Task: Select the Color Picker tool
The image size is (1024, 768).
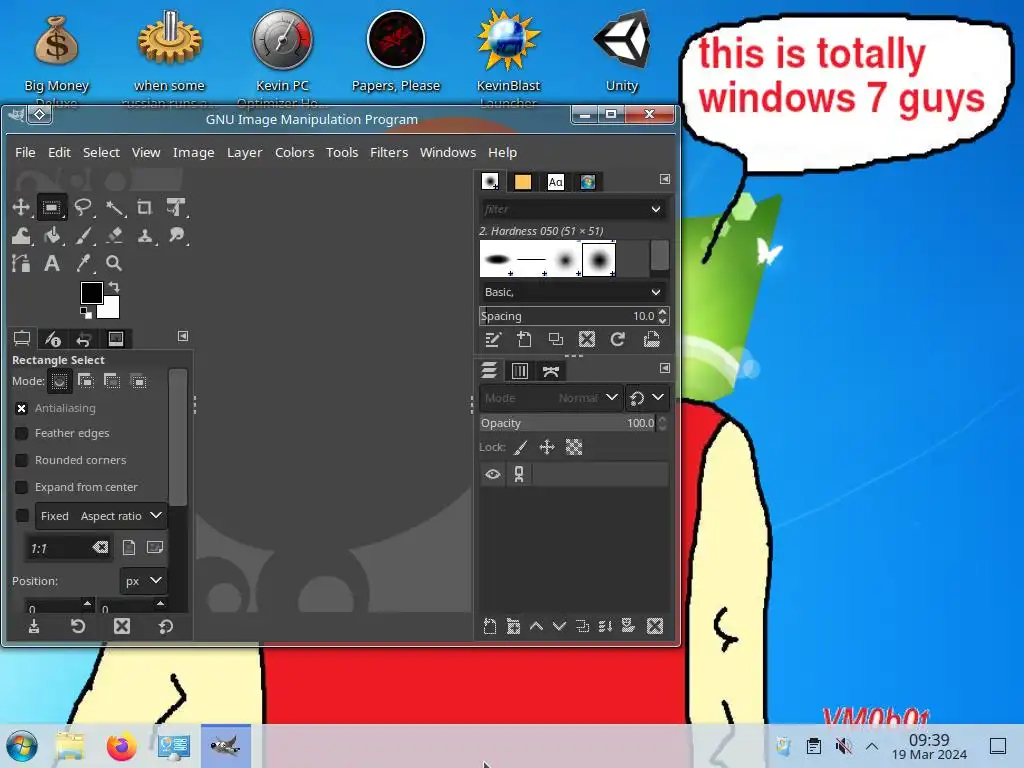Action: 83,263
